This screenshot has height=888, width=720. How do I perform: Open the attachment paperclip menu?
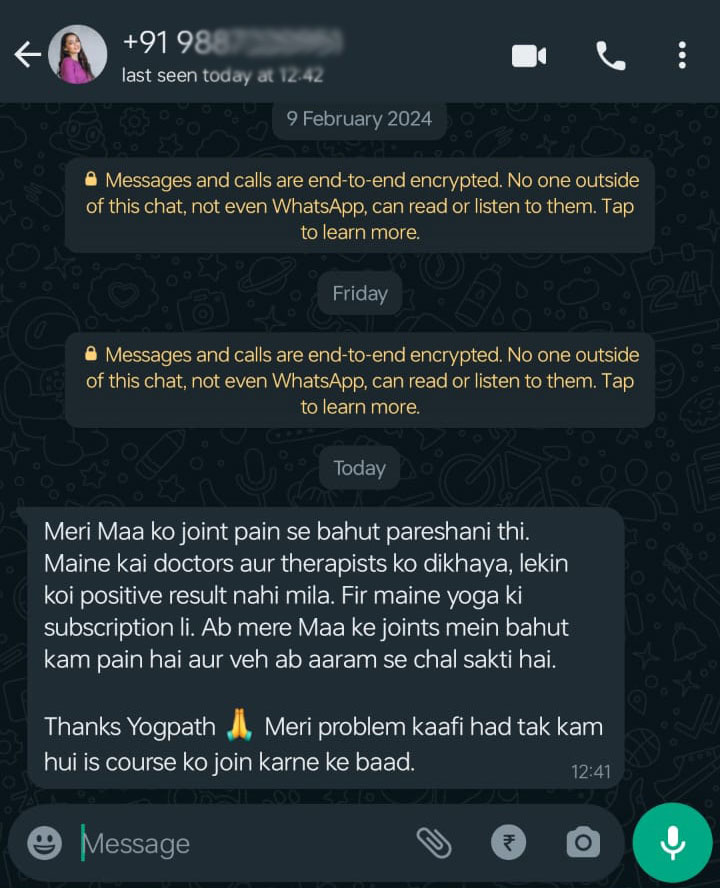[x=434, y=843]
